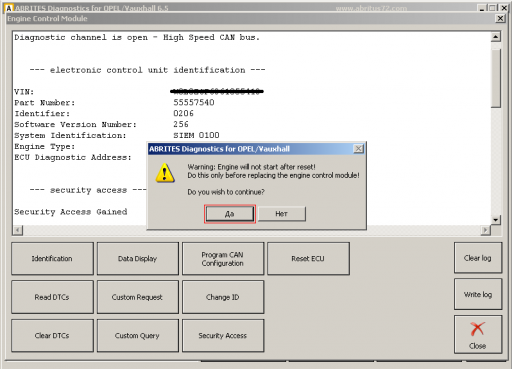This screenshot has height=369, width=512.
Task: Click Read DTCs button
Action: pyautogui.click(x=52, y=297)
